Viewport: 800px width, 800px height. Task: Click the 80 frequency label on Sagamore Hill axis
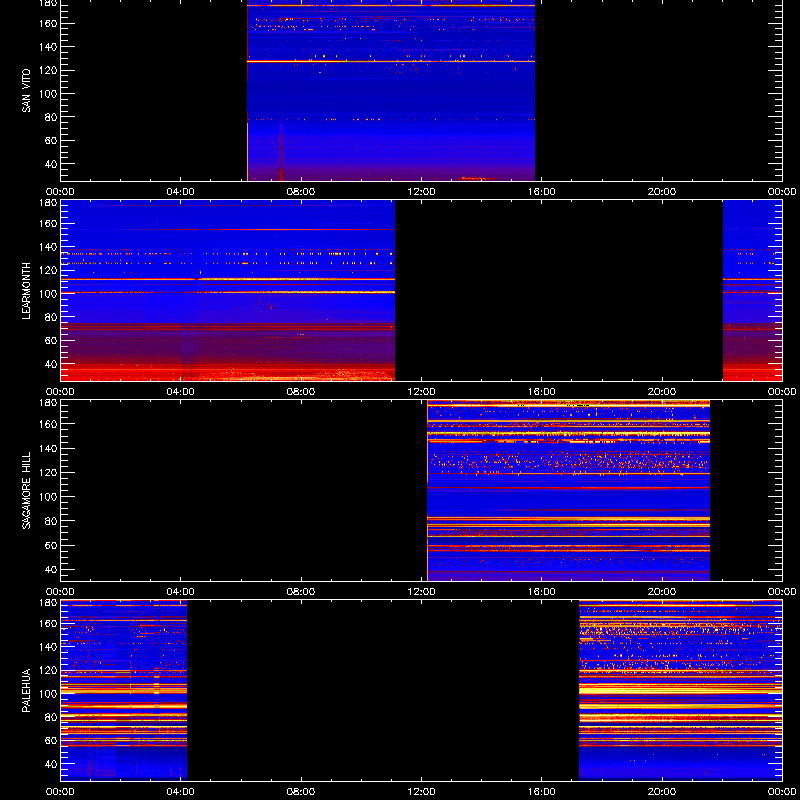click(51, 521)
